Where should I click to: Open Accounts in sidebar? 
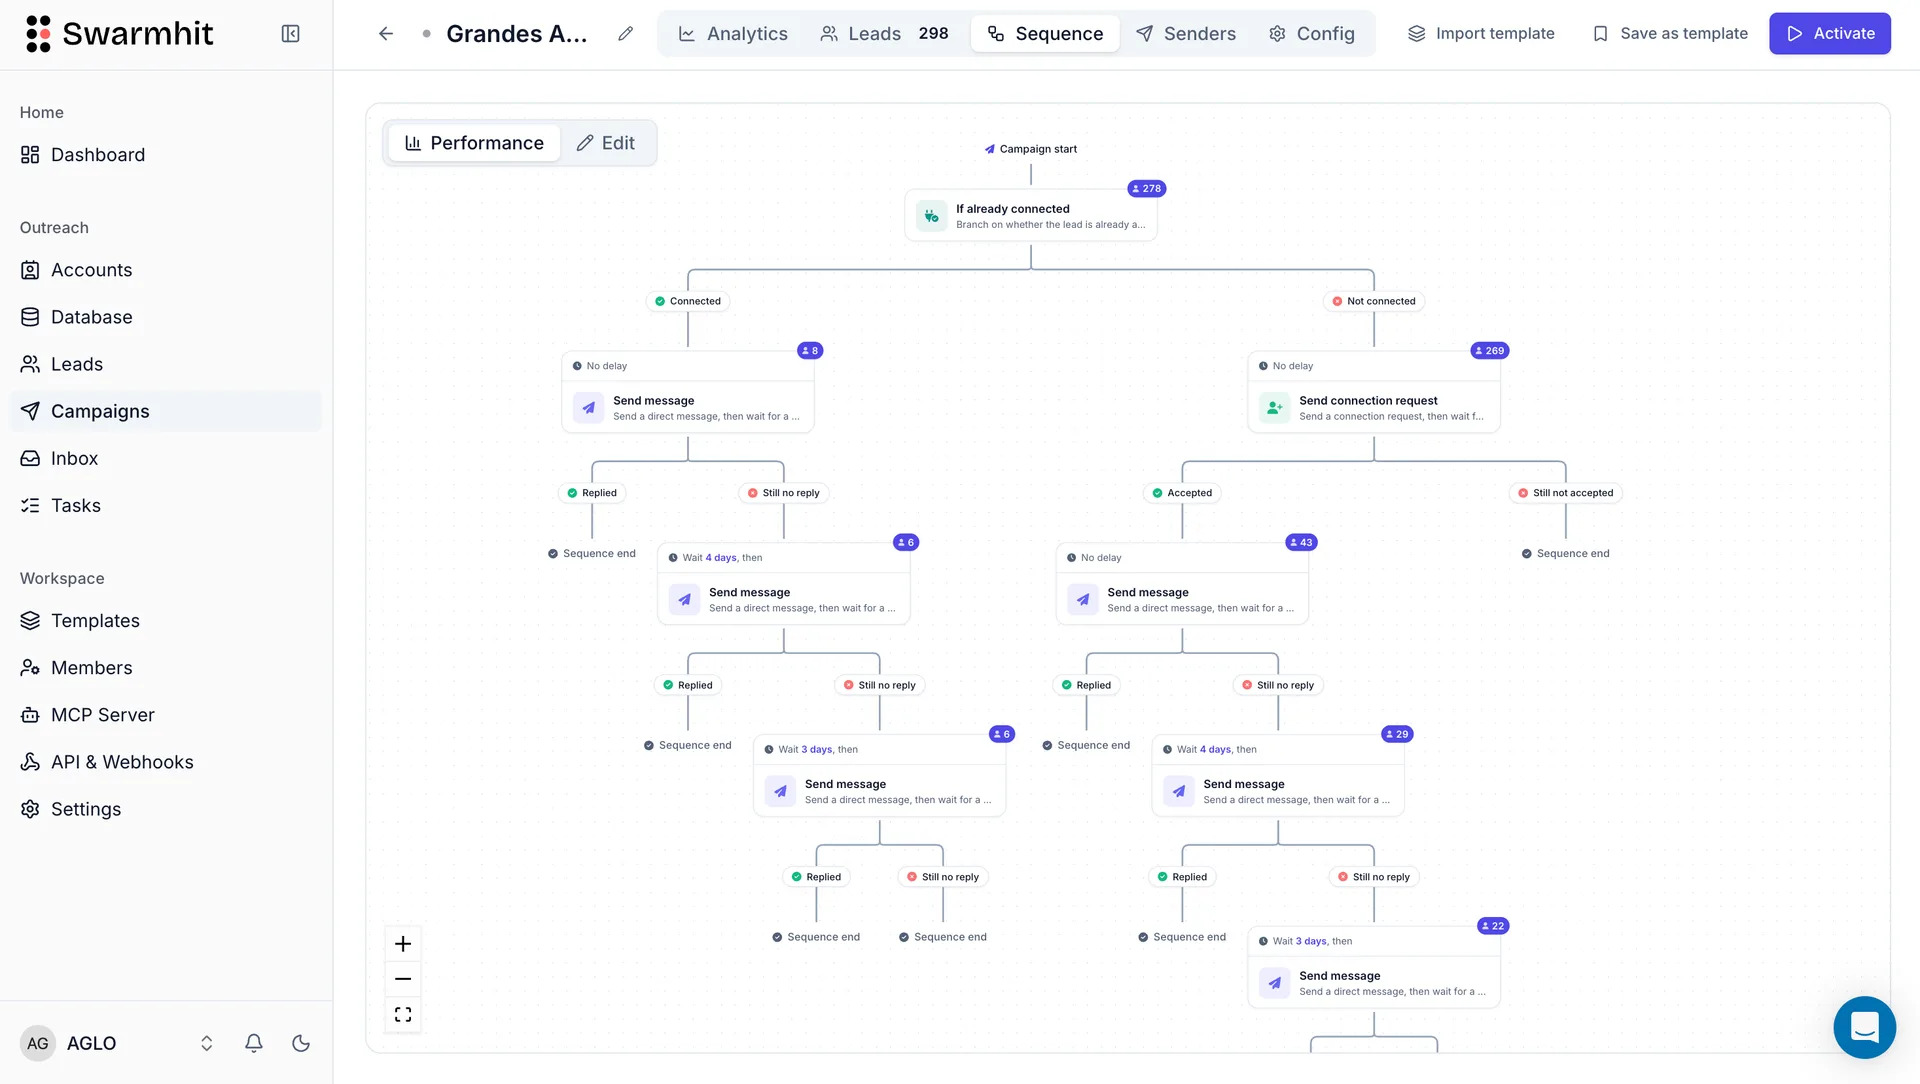point(165,270)
